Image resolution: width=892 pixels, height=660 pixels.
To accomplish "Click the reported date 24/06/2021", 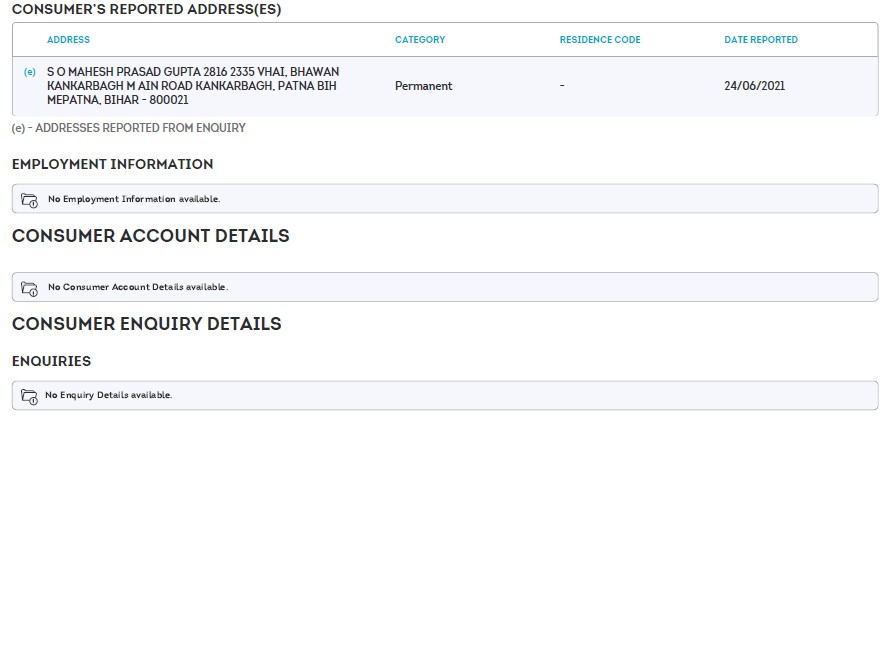I will click(754, 86).
